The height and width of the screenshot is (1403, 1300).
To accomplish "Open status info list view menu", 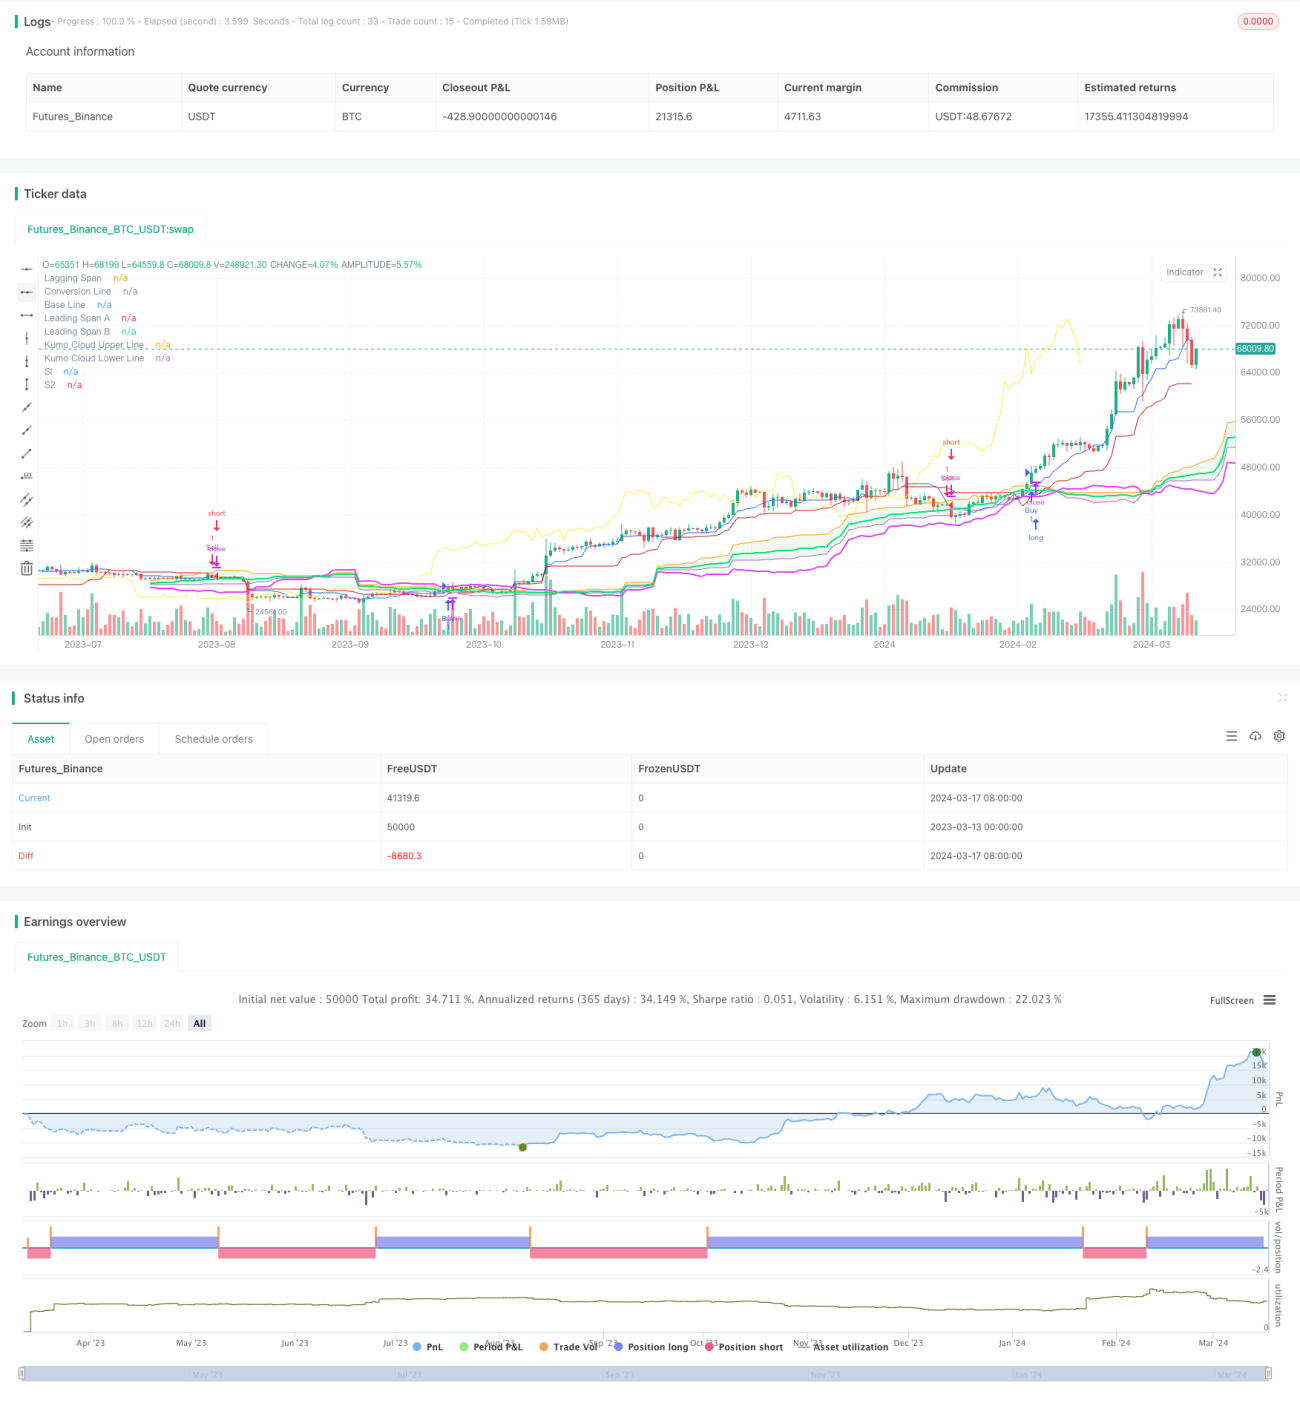I will pos(1232,736).
